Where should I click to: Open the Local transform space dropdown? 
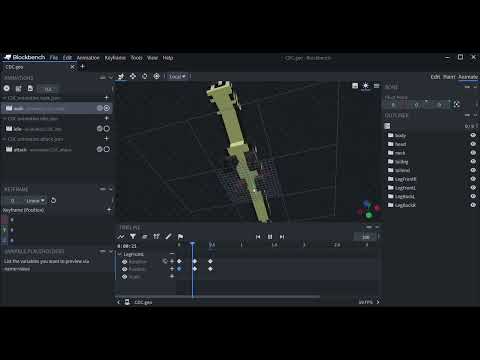[x=177, y=76]
